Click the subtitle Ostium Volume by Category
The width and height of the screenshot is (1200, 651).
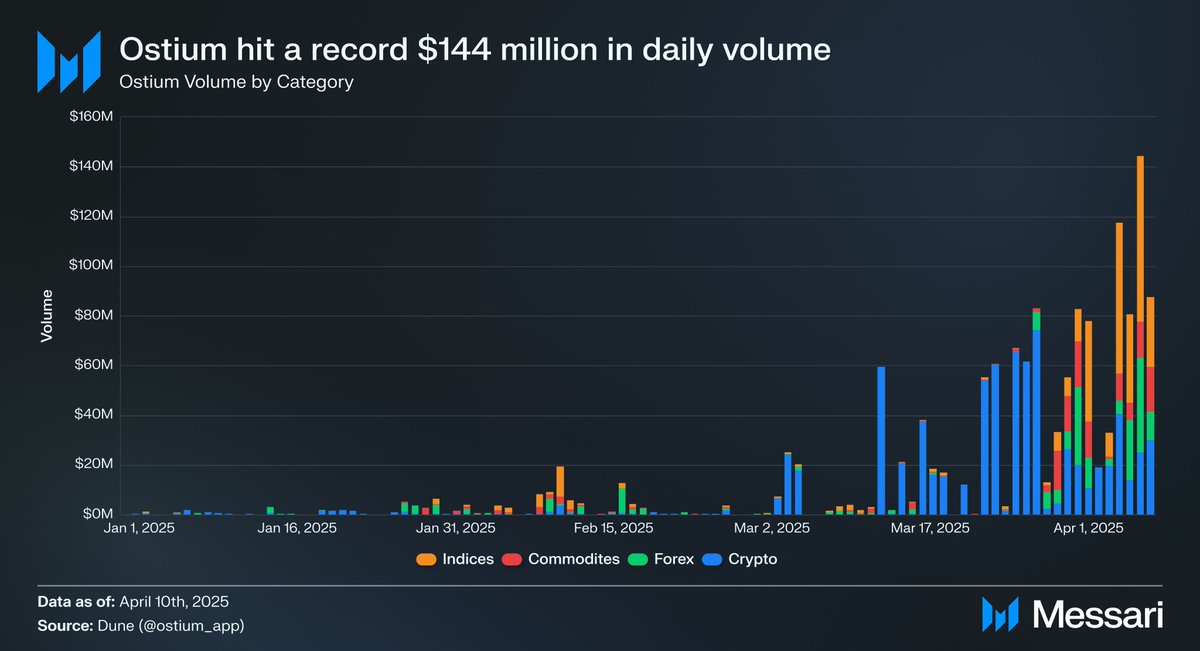pos(237,82)
